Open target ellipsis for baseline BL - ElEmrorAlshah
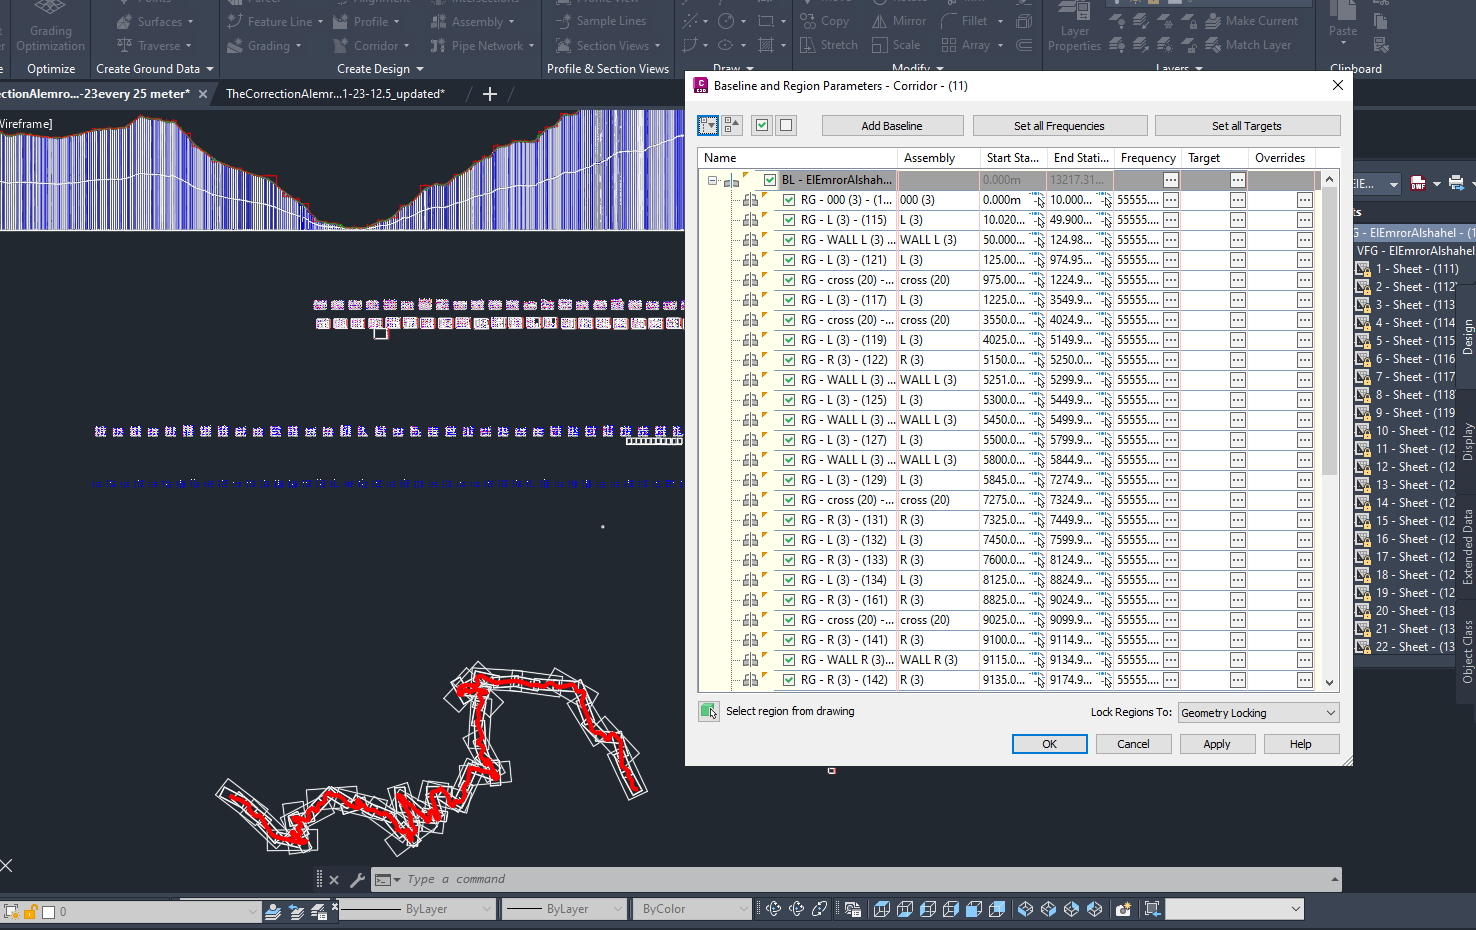Viewport: 1476px width, 930px height. tap(1238, 180)
